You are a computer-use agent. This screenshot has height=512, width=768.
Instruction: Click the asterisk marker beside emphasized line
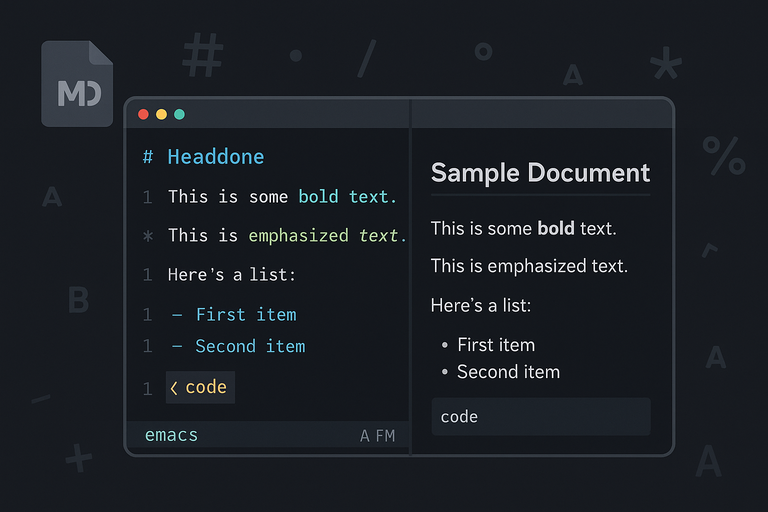coord(148,236)
